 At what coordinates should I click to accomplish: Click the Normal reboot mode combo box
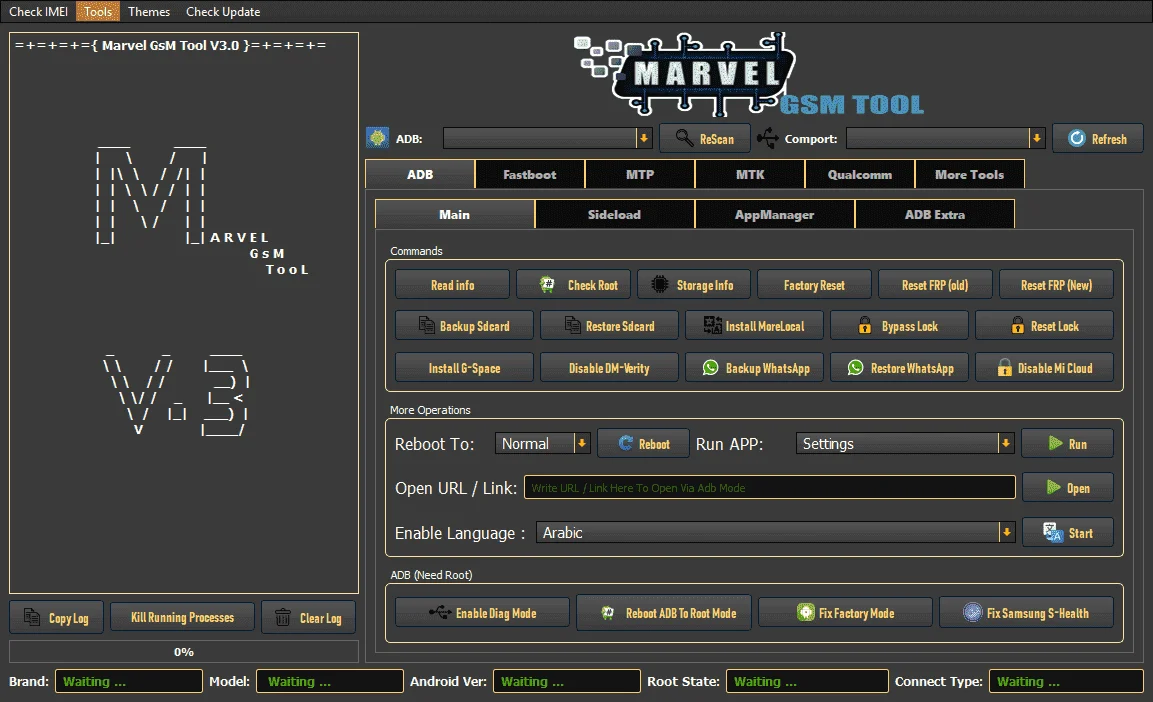point(543,443)
